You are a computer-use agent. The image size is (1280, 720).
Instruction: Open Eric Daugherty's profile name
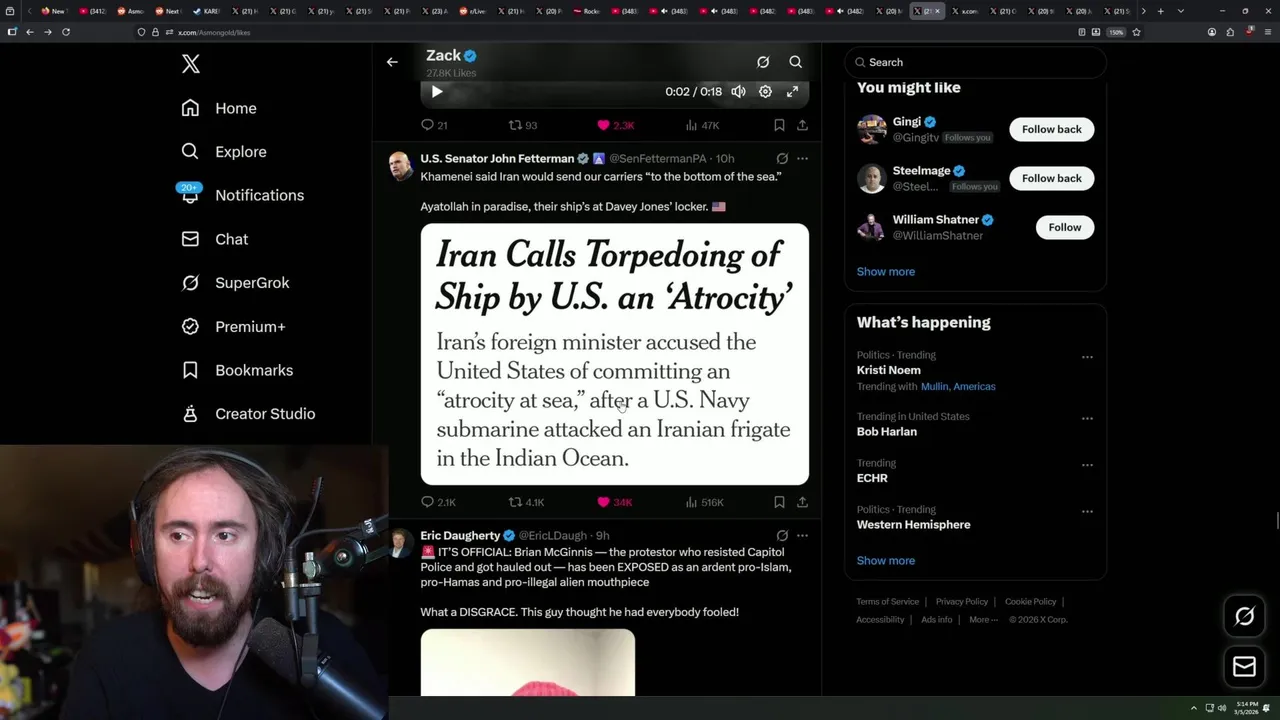pyautogui.click(x=460, y=536)
